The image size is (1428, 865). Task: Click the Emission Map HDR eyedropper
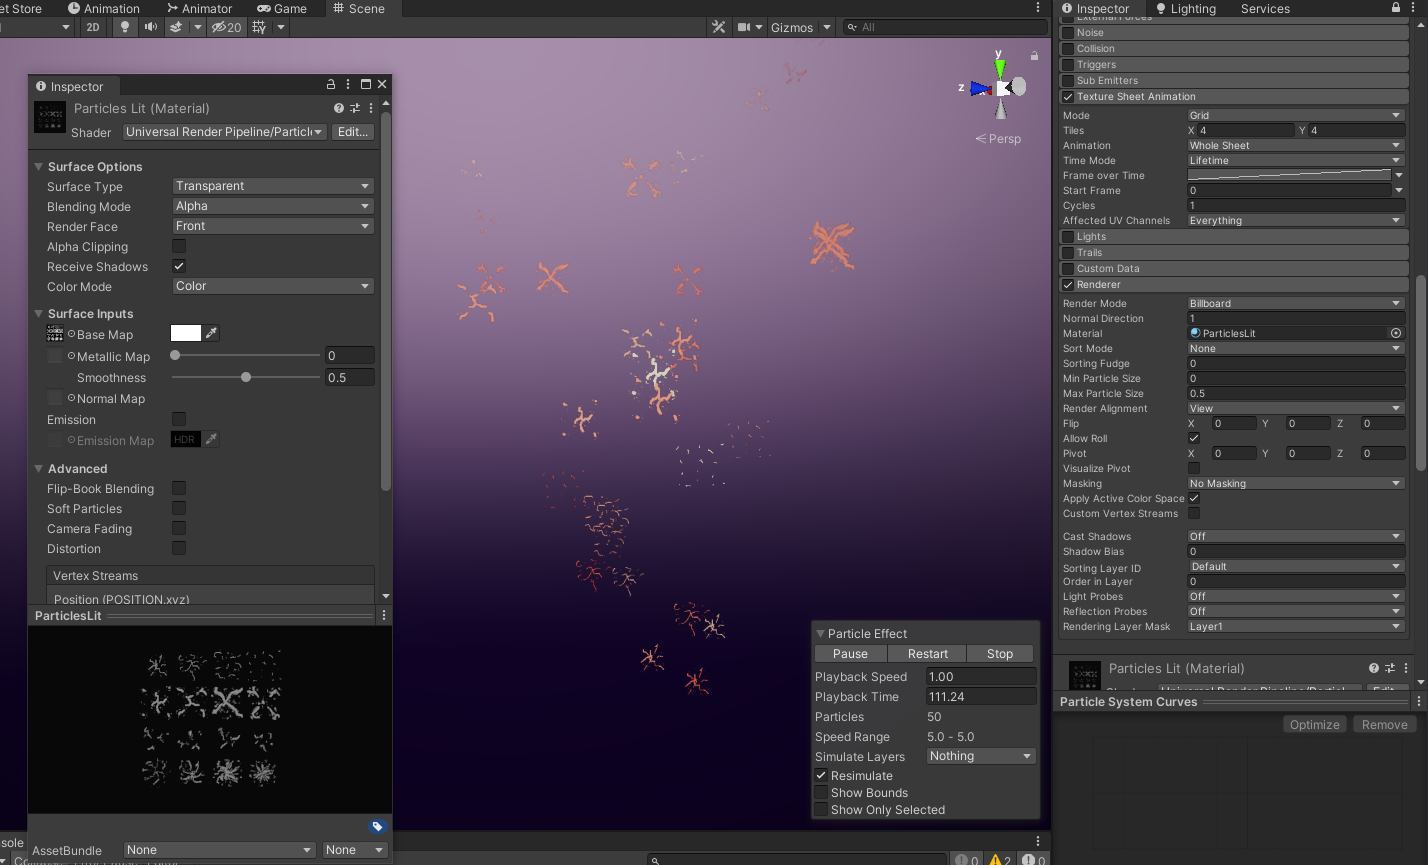tap(212, 440)
